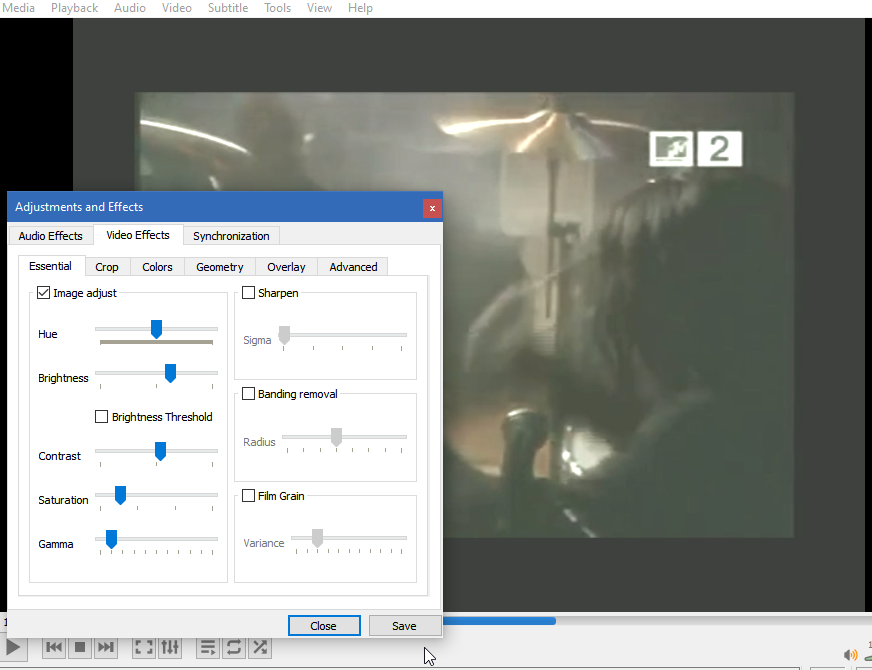872x670 pixels.
Task: Click the Gamma slider handle
Action: (x=111, y=539)
